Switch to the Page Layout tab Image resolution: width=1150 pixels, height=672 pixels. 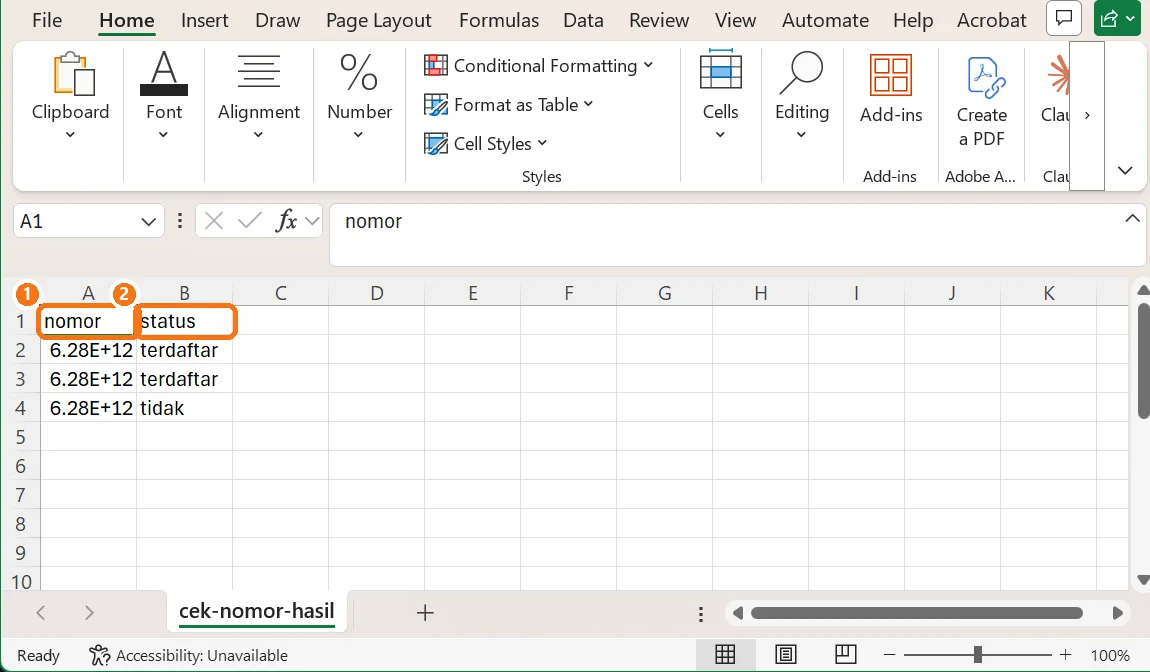coord(378,20)
